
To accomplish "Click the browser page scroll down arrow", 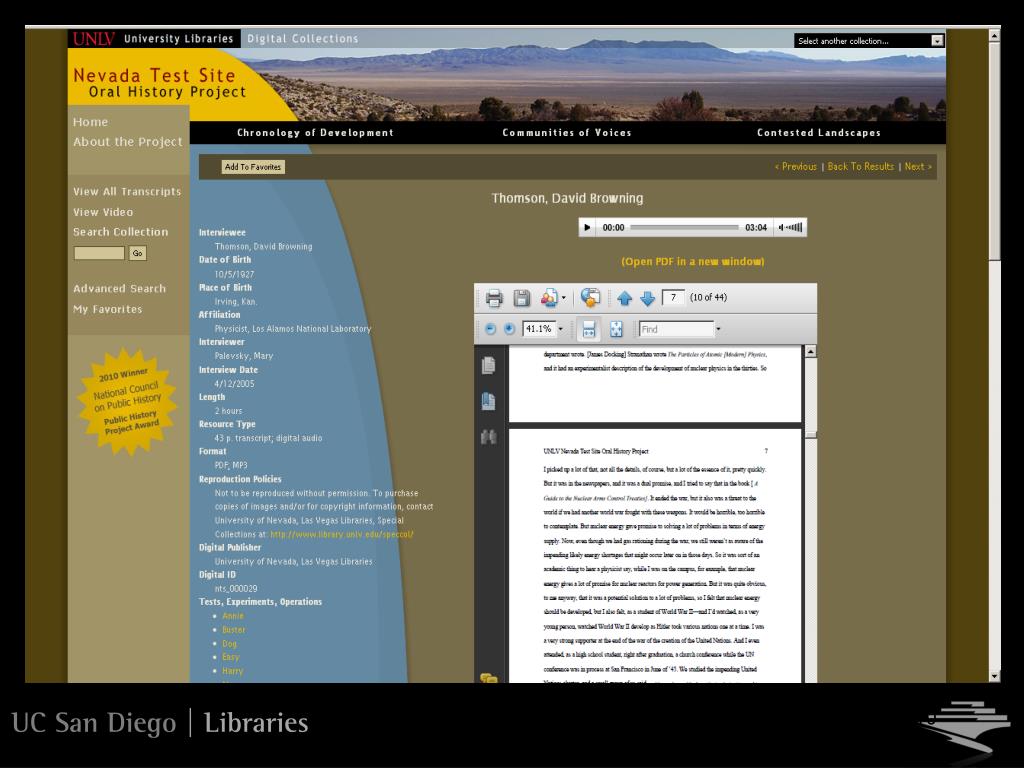I will [995, 676].
